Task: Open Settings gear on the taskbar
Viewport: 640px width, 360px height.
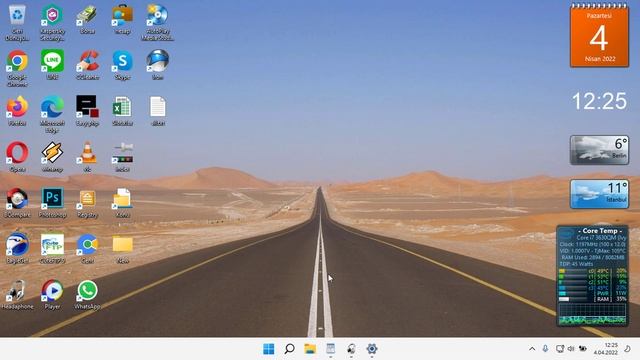Action: pyautogui.click(x=372, y=349)
